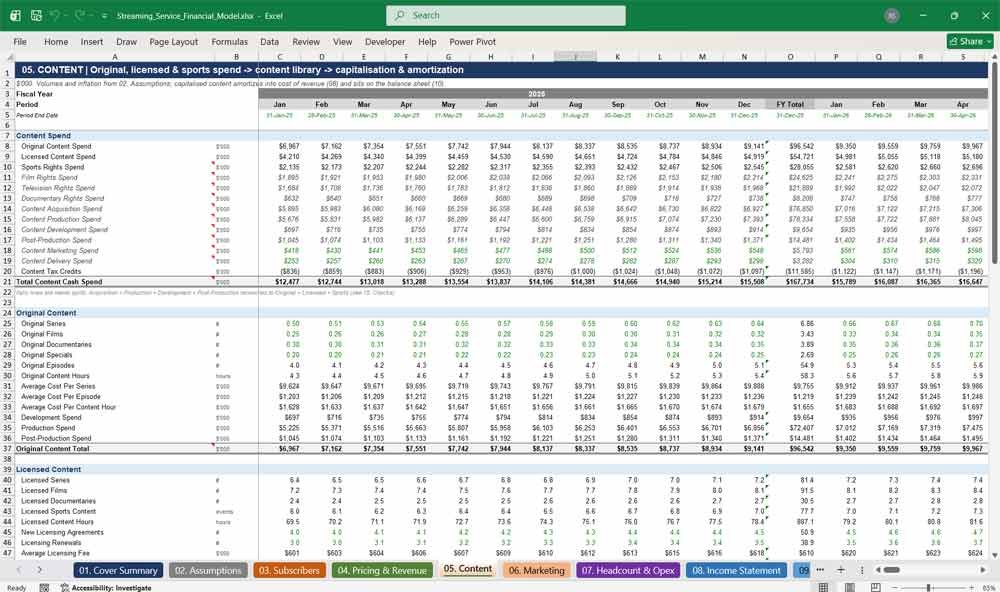Click the Excel app icon in title bar
Viewport: 1000px width, 592px height.
point(15,15)
